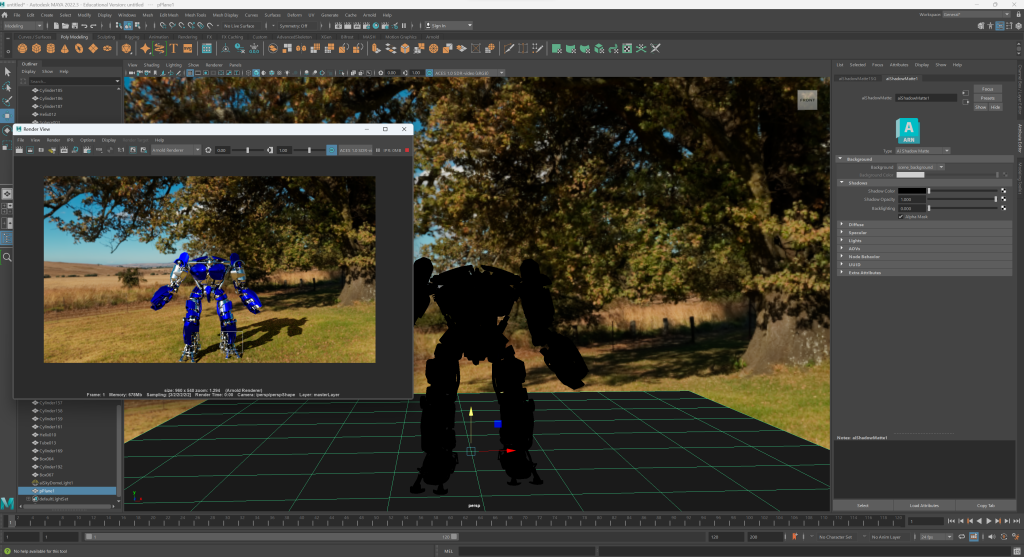Viewport: 1024px width, 557px height.
Task: Click the Save Scene icon in status line
Action: (74, 25)
